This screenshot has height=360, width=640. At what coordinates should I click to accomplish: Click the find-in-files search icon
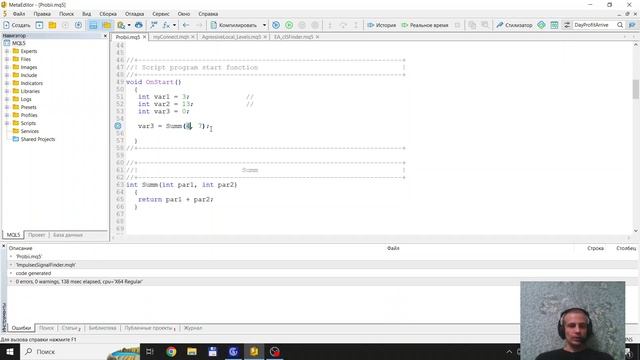[x=121, y=25]
